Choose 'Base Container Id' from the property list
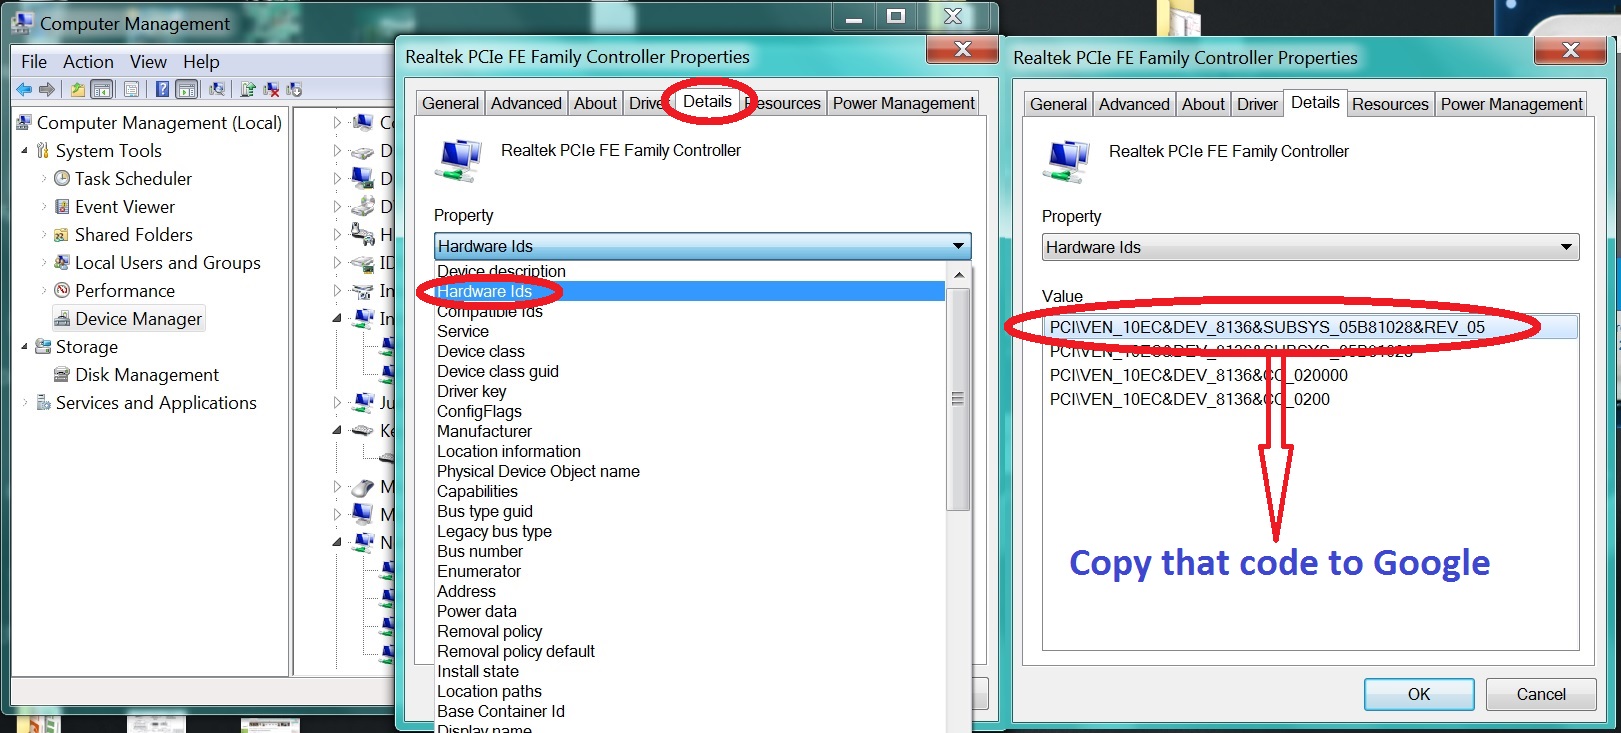1621x733 pixels. click(690, 711)
